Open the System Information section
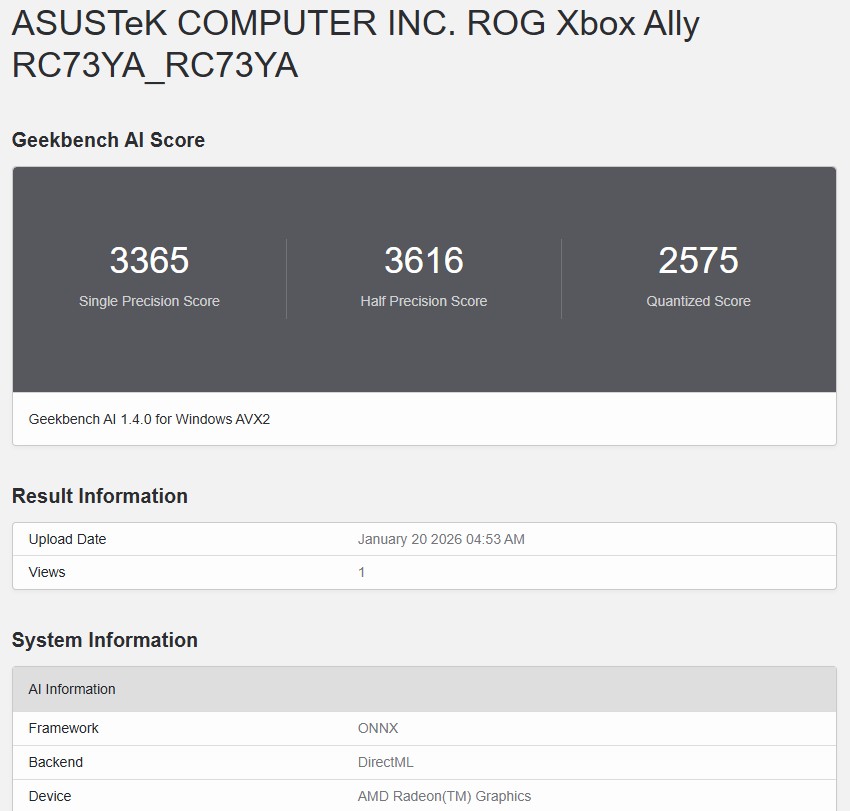 coord(103,640)
